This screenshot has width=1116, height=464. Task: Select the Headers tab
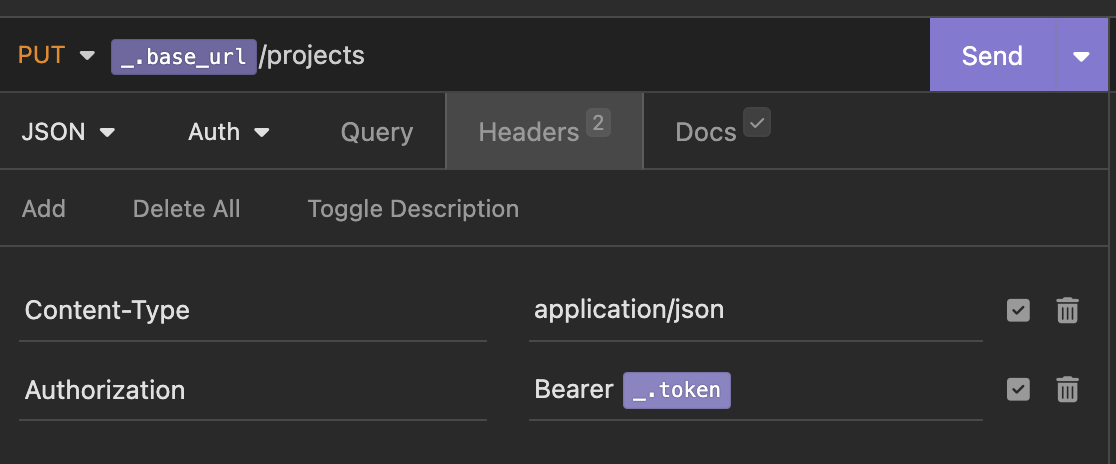pos(529,132)
